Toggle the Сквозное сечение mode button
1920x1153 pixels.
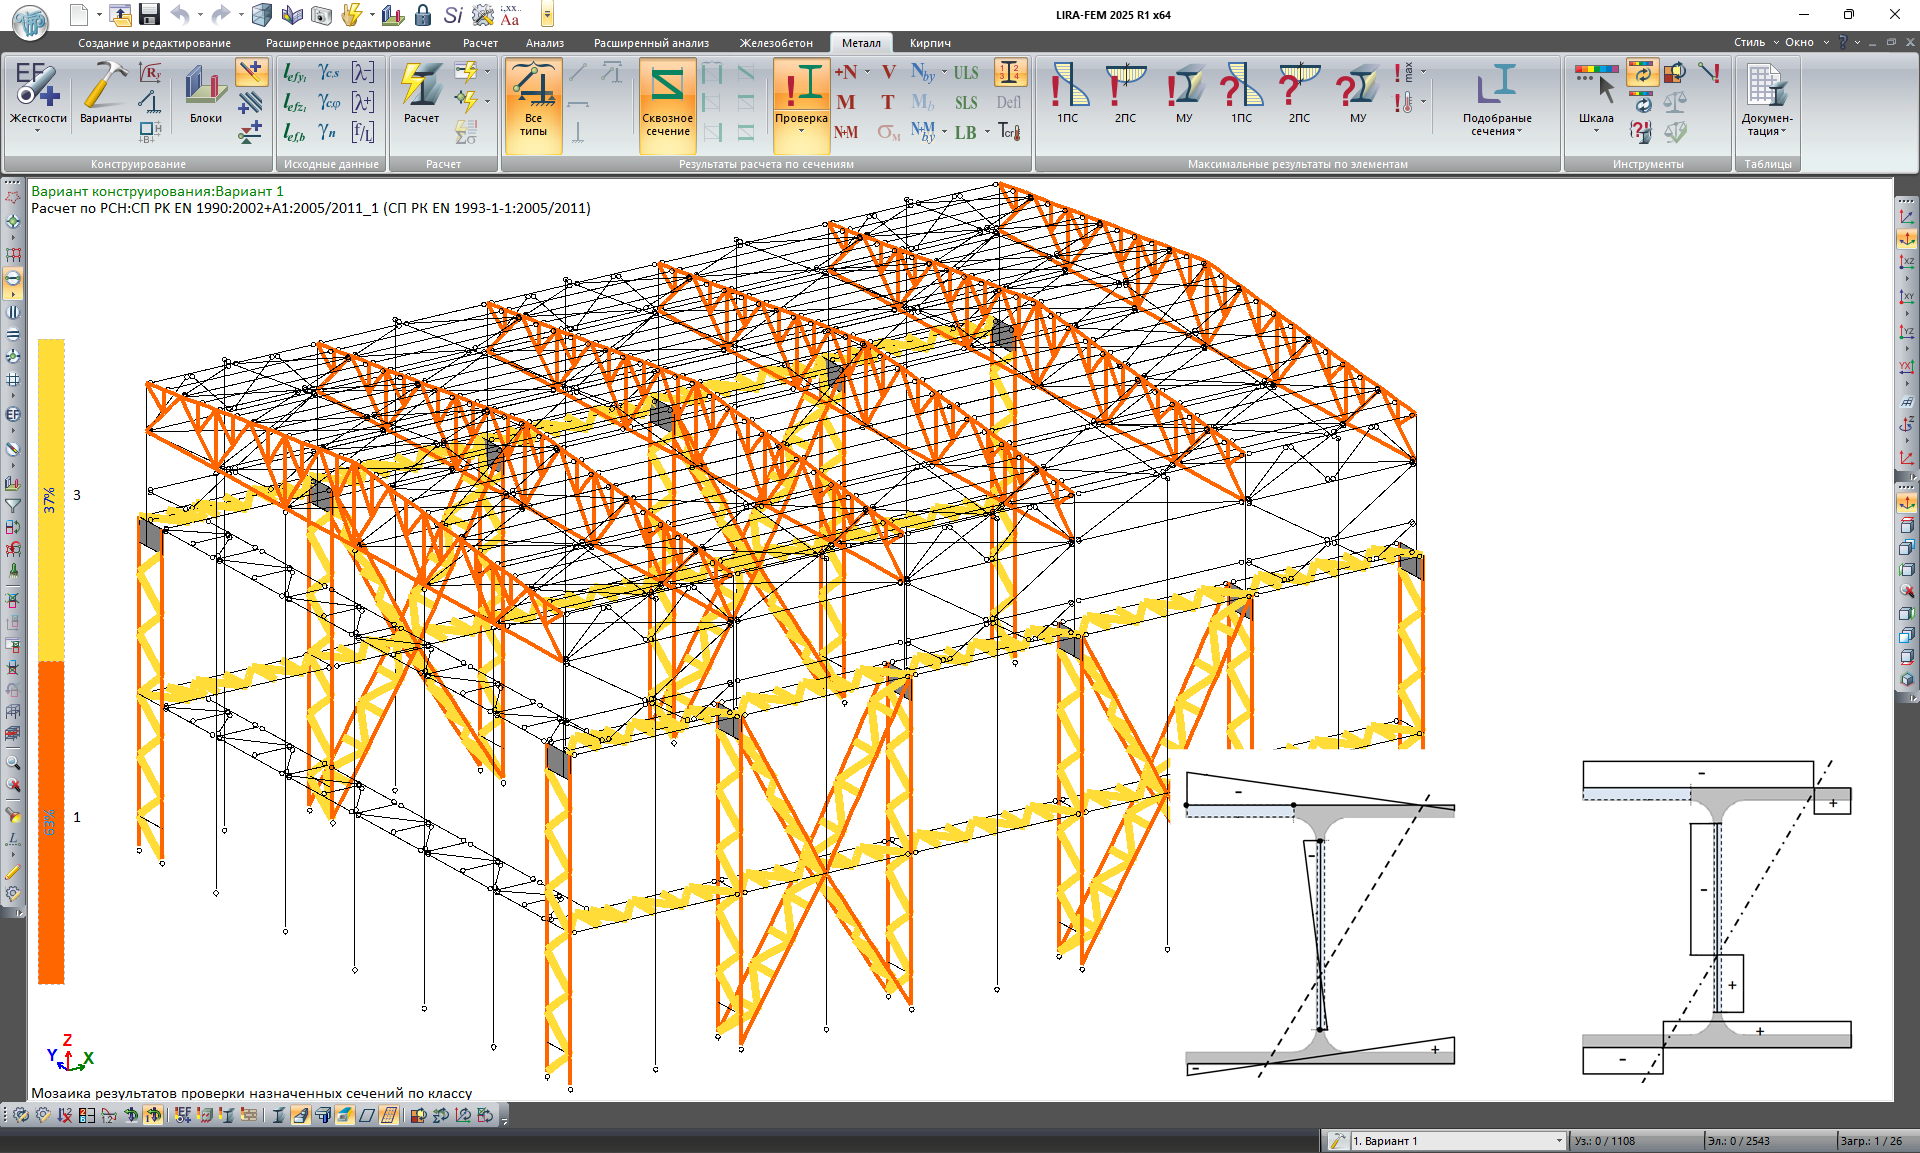point(667,100)
